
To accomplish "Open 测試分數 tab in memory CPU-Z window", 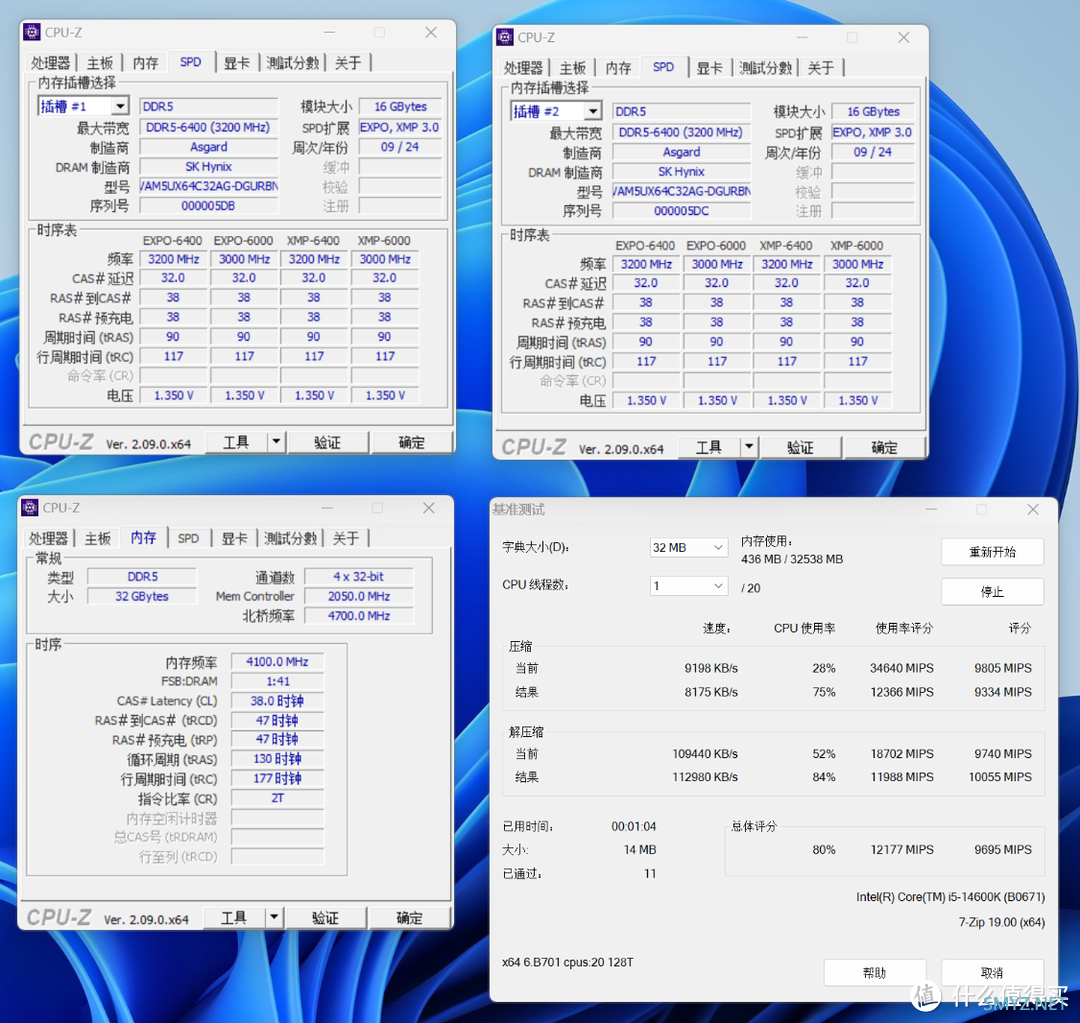I will [x=291, y=538].
